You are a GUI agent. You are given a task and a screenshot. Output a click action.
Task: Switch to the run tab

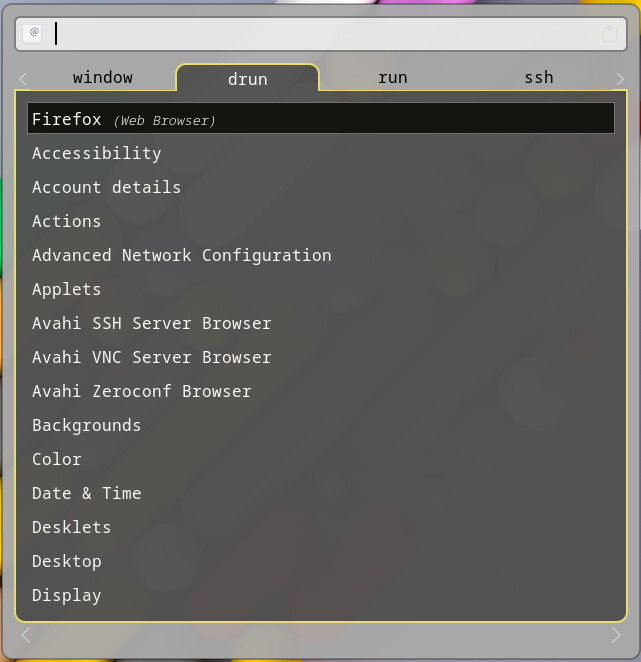pyautogui.click(x=392, y=77)
